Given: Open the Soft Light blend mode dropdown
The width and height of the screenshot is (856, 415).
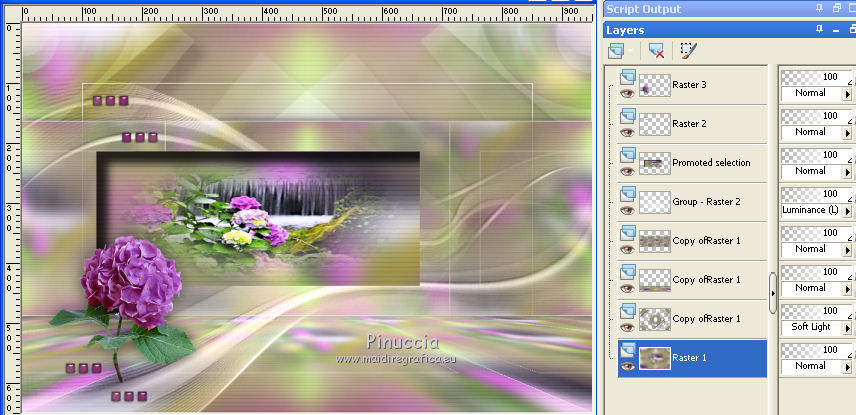Looking at the screenshot, I should (847, 328).
